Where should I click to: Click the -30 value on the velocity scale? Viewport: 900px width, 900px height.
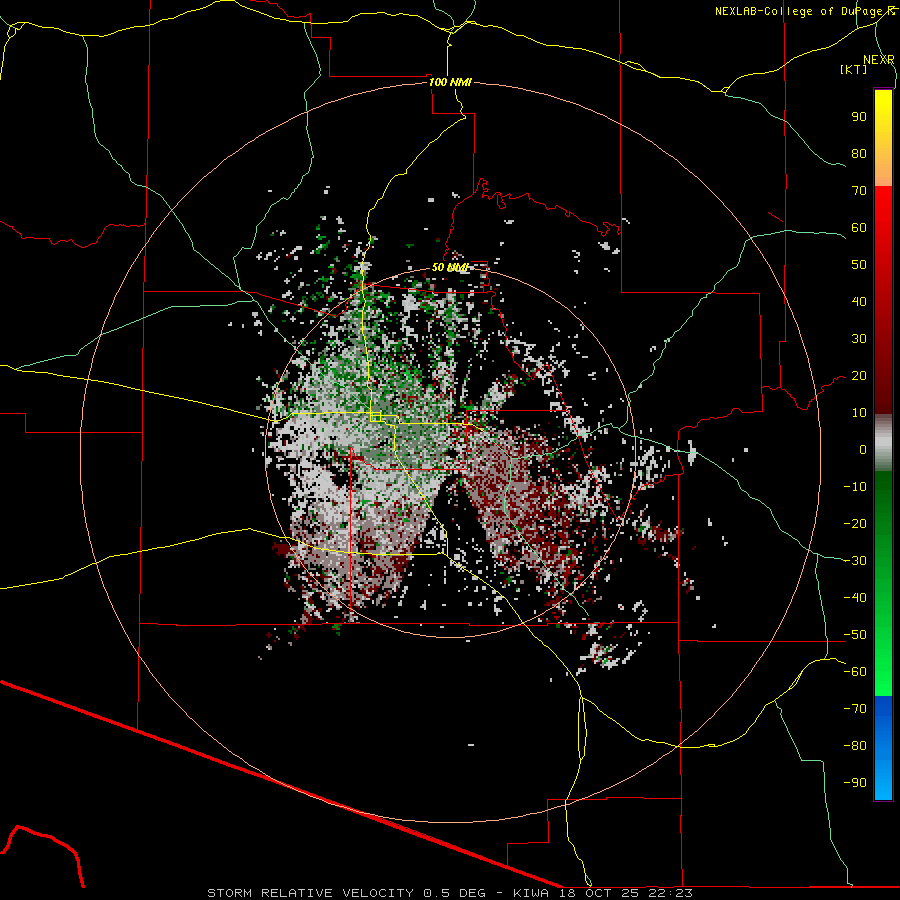click(x=855, y=561)
